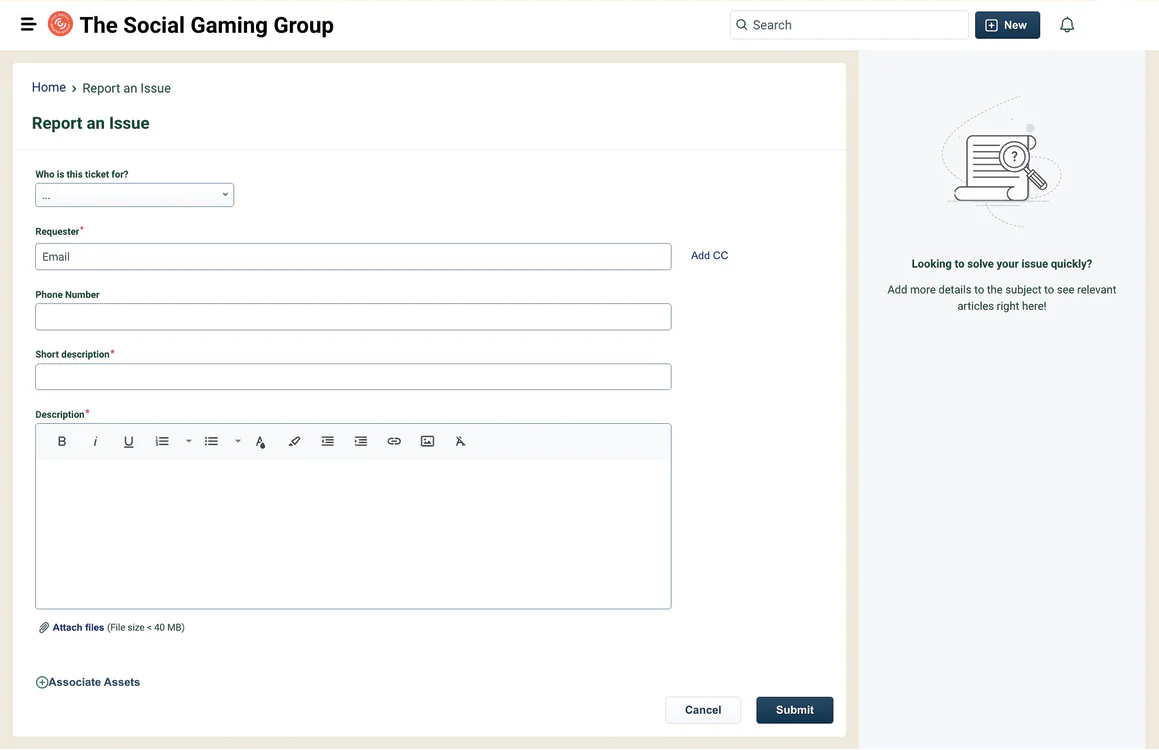Screen dimensions: 1159x750
Task: Toggle bold formatting in description editor
Action: click(x=62, y=441)
